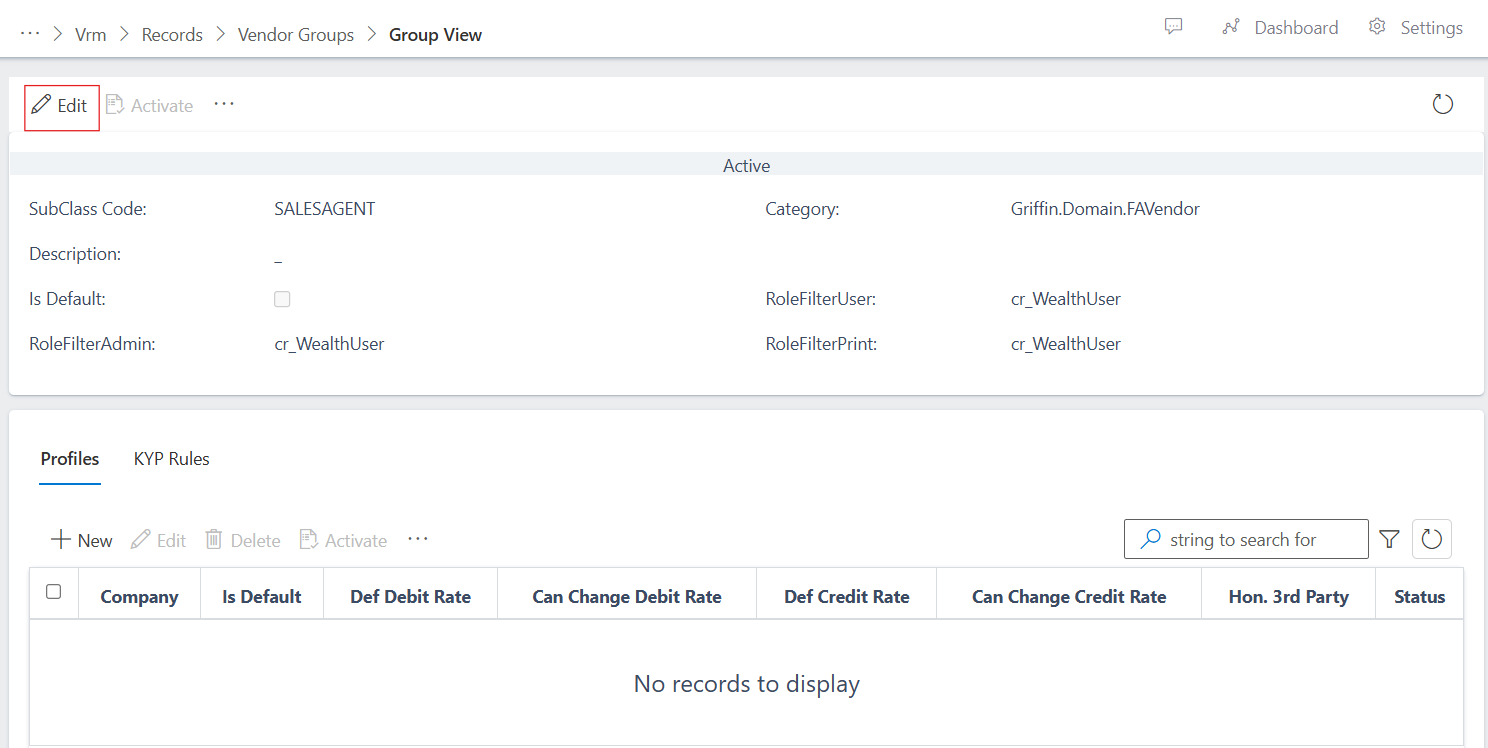Click RoleFilterUser value cr_WealthUser
This screenshot has width=1488, height=748.
click(1066, 299)
